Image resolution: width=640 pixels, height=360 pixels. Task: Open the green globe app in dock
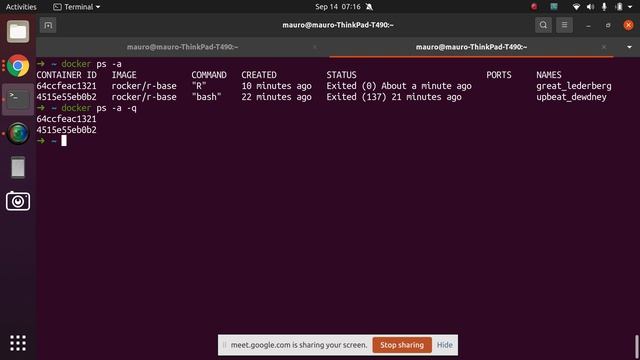[x=18, y=133]
